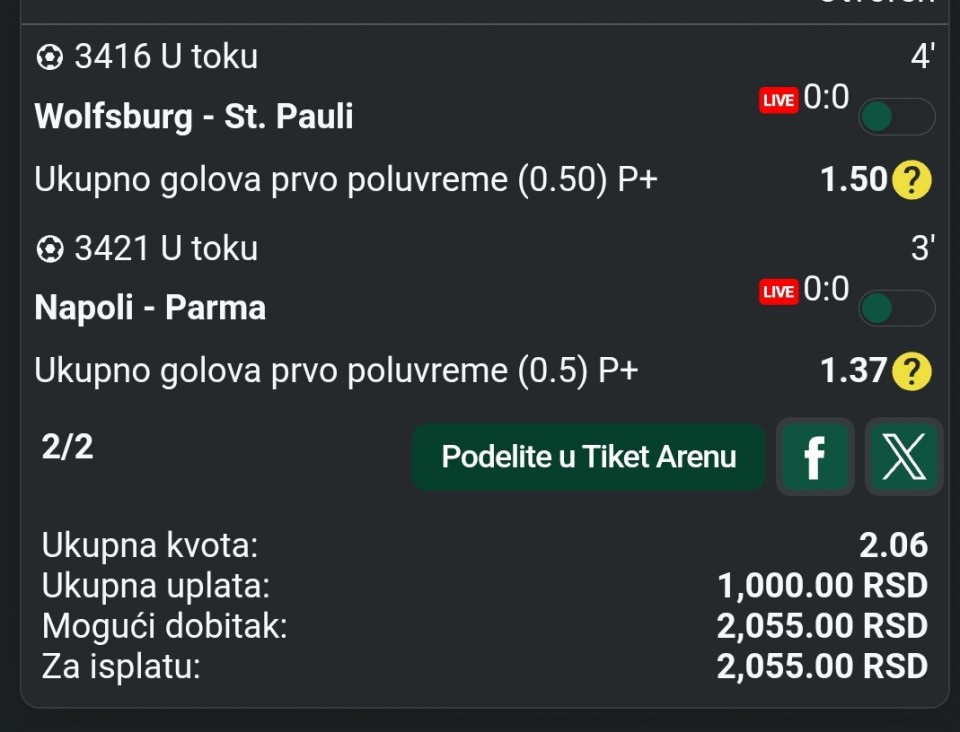Open the Wolfsburg - St. Pauli match
This screenshot has height=732, width=960.
194,117
